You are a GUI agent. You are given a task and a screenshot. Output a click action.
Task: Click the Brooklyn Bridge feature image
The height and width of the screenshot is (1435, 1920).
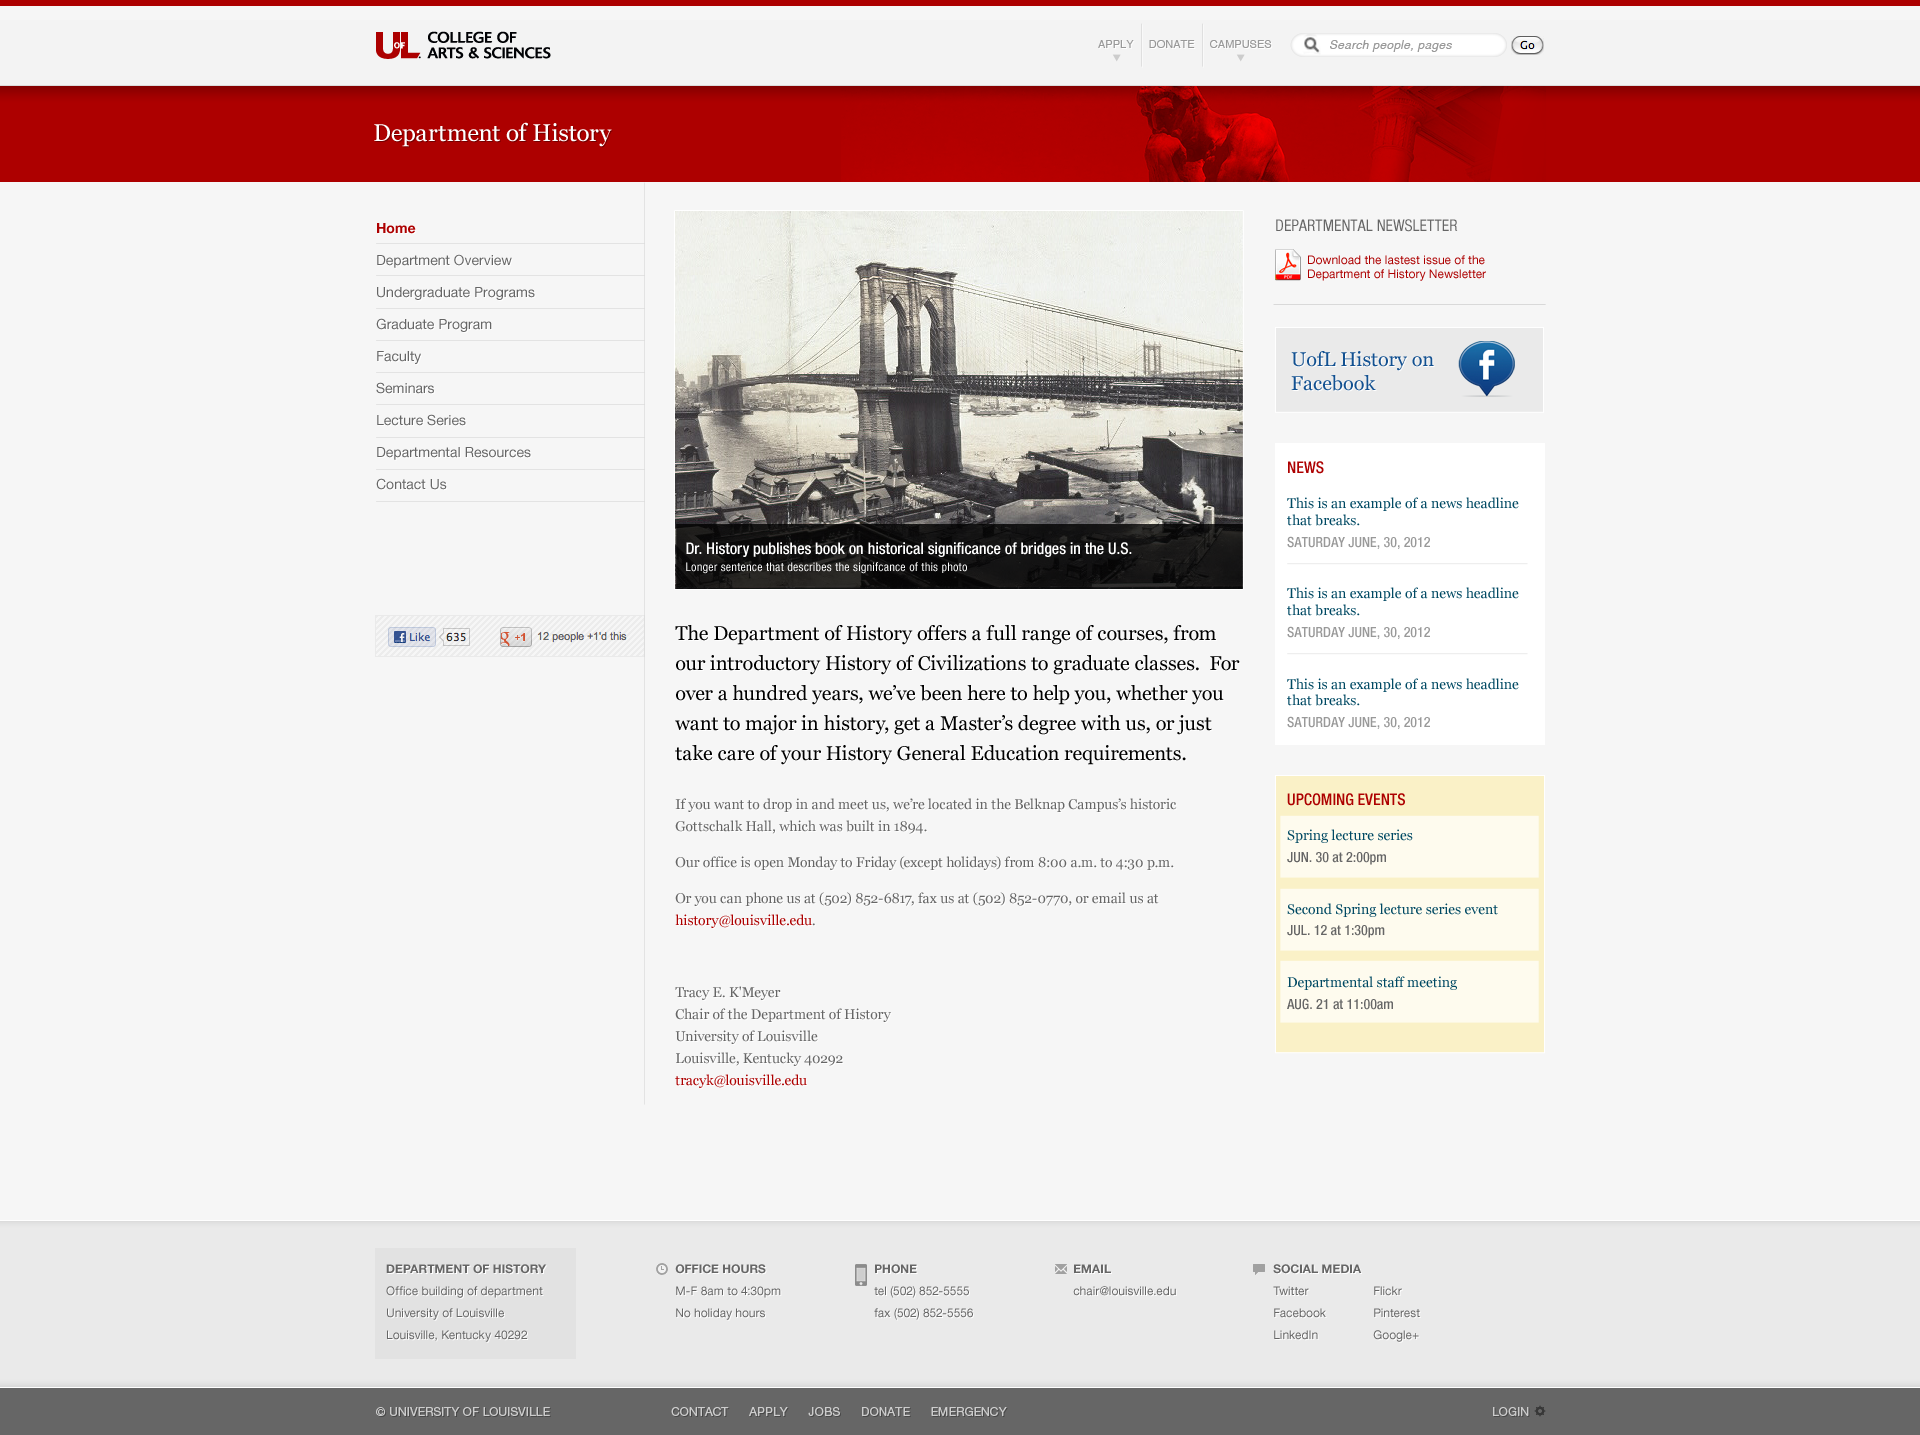958,380
